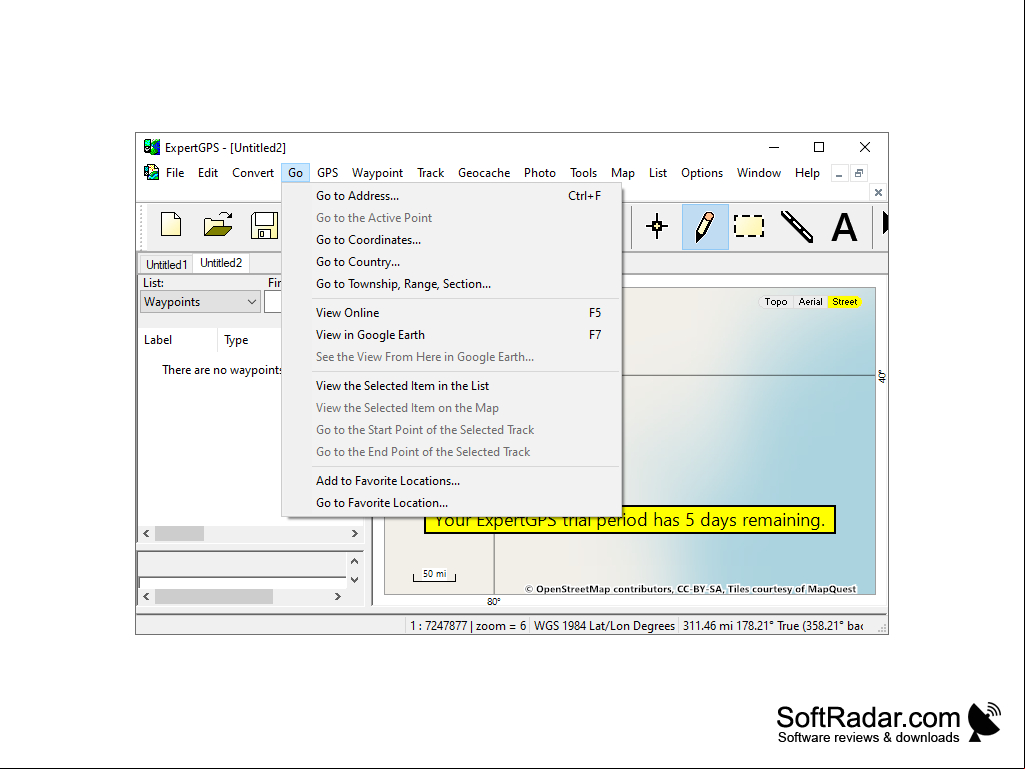Open the Map menu

622,173
